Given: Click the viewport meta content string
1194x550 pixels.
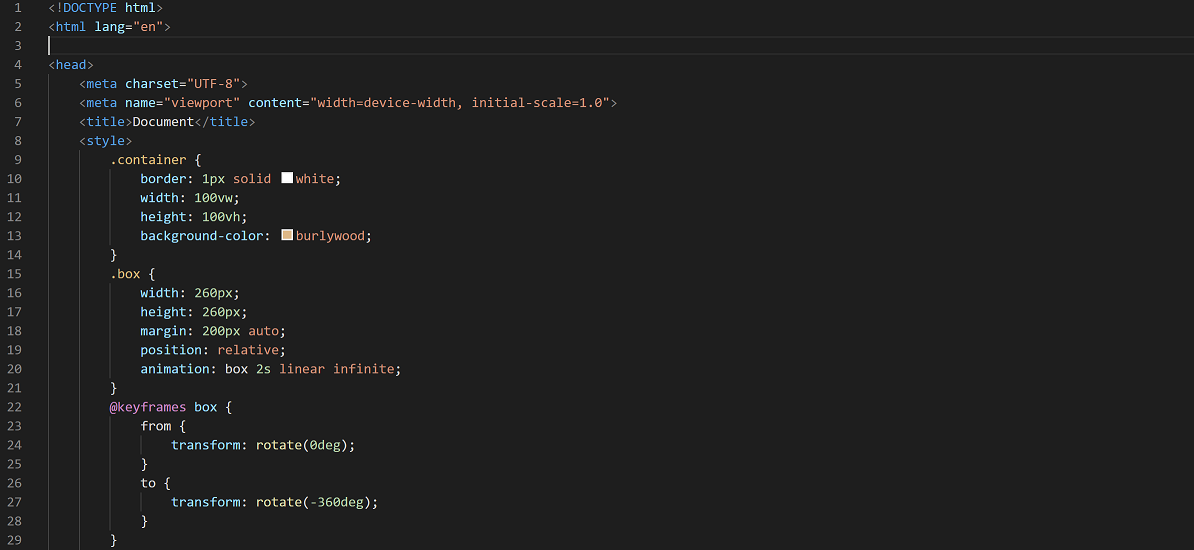Looking at the screenshot, I should click(x=463, y=103).
